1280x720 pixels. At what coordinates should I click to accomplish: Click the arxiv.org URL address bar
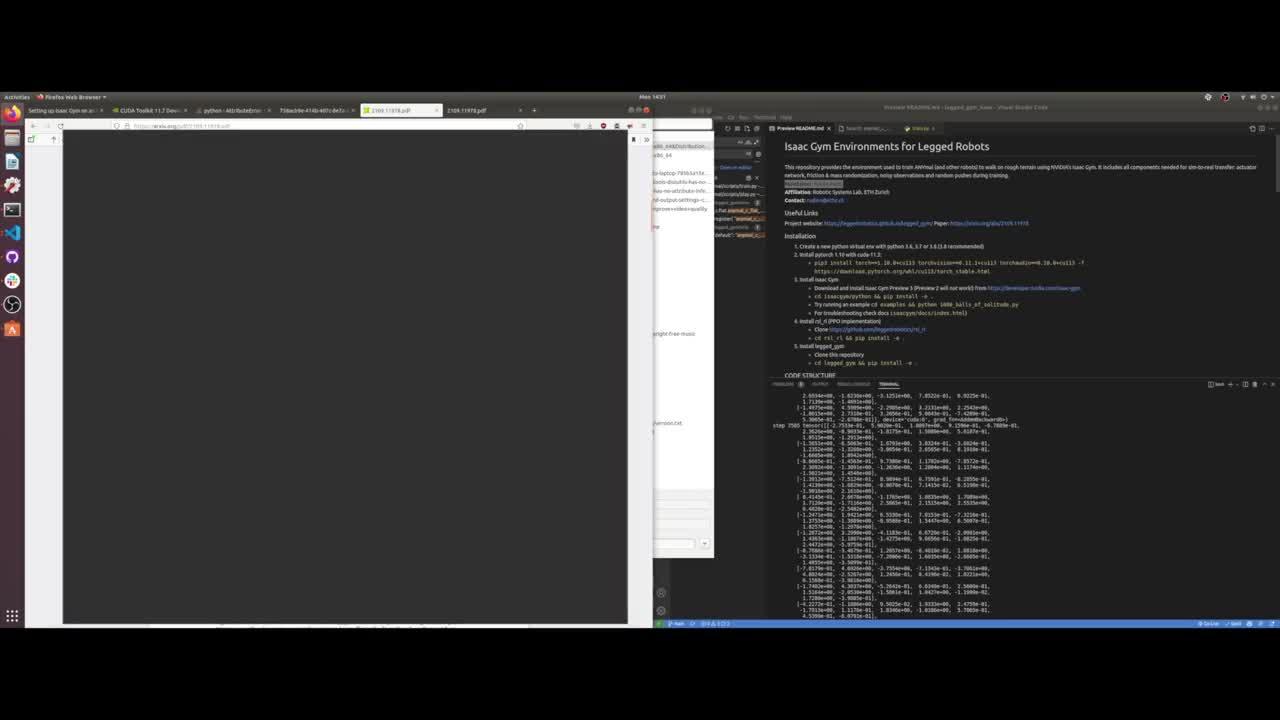coord(320,126)
